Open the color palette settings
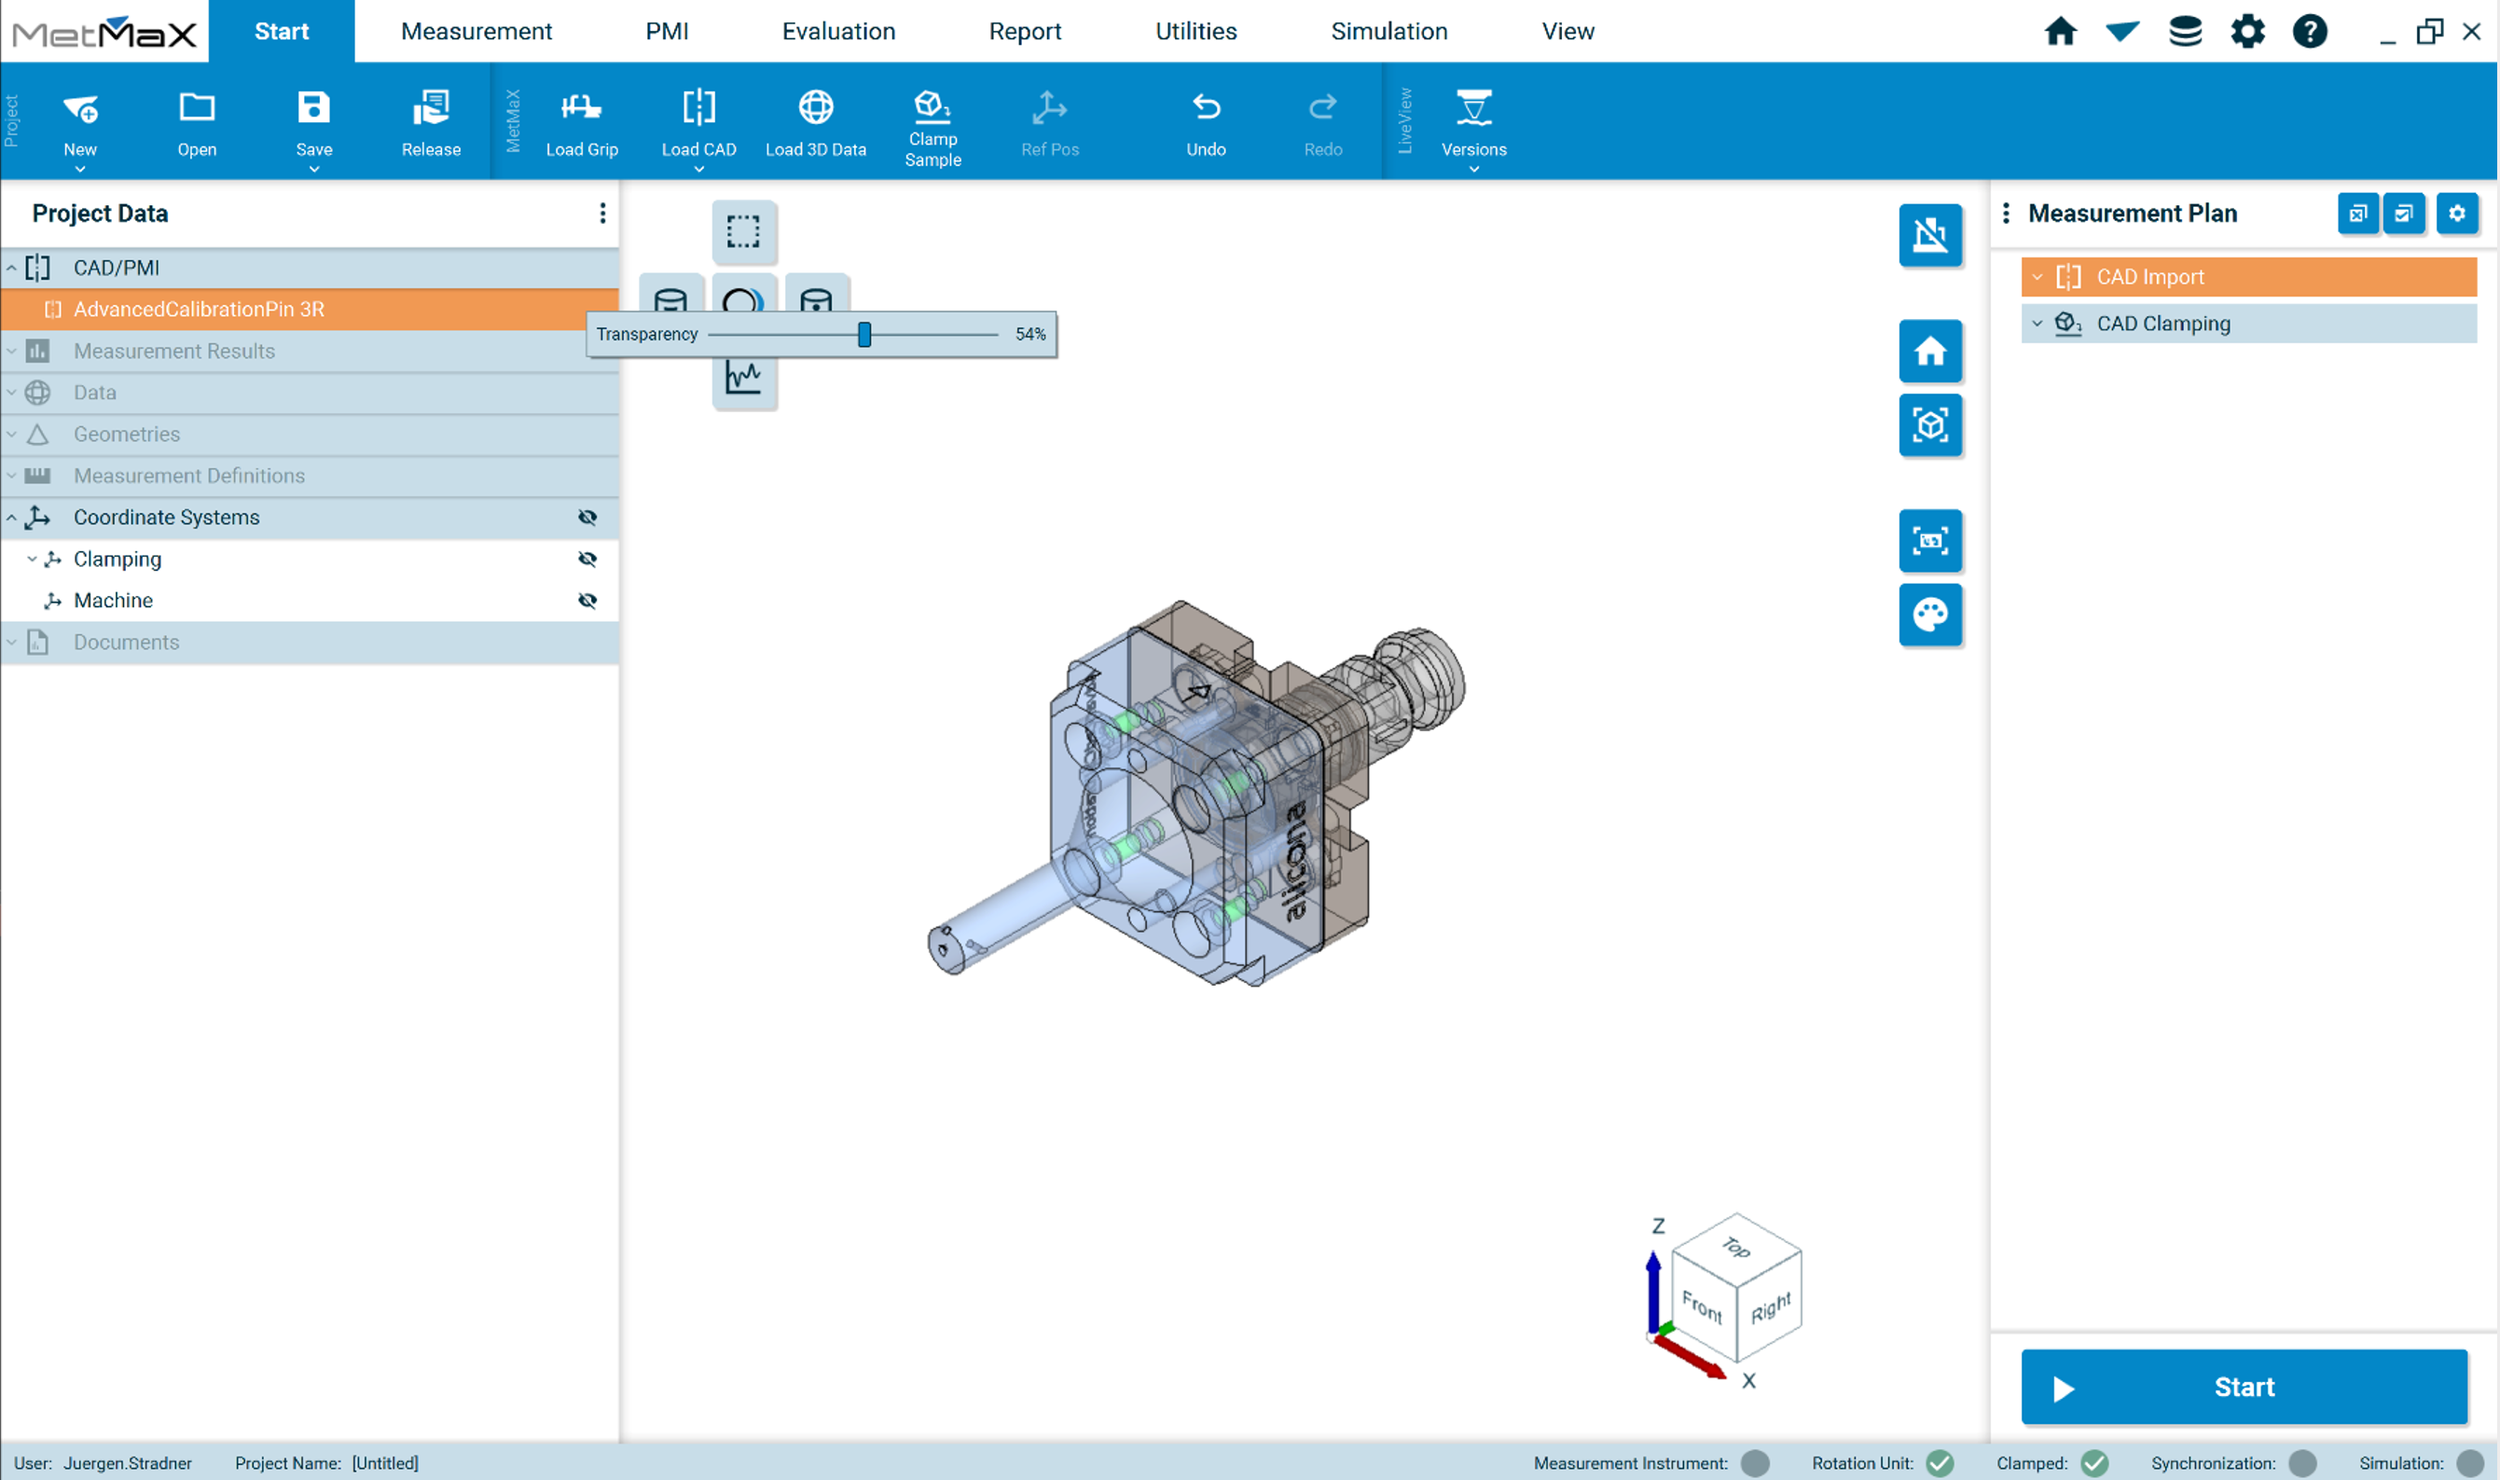The width and height of the screenshot is (2500, 1480). click(1930, 614)
